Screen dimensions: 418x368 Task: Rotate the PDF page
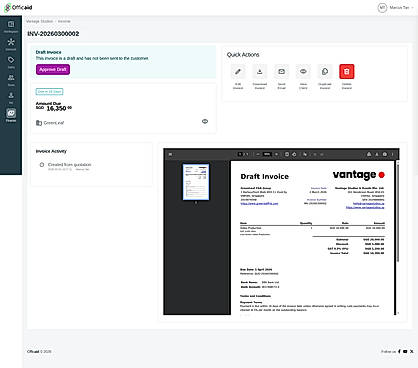pos(294,154)
